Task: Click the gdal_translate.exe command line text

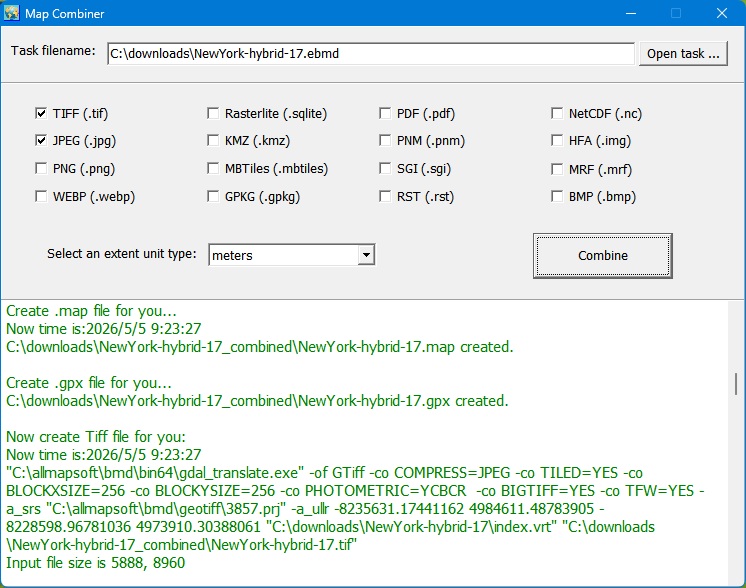Action: pyautogui.click(x=355, y=509)
